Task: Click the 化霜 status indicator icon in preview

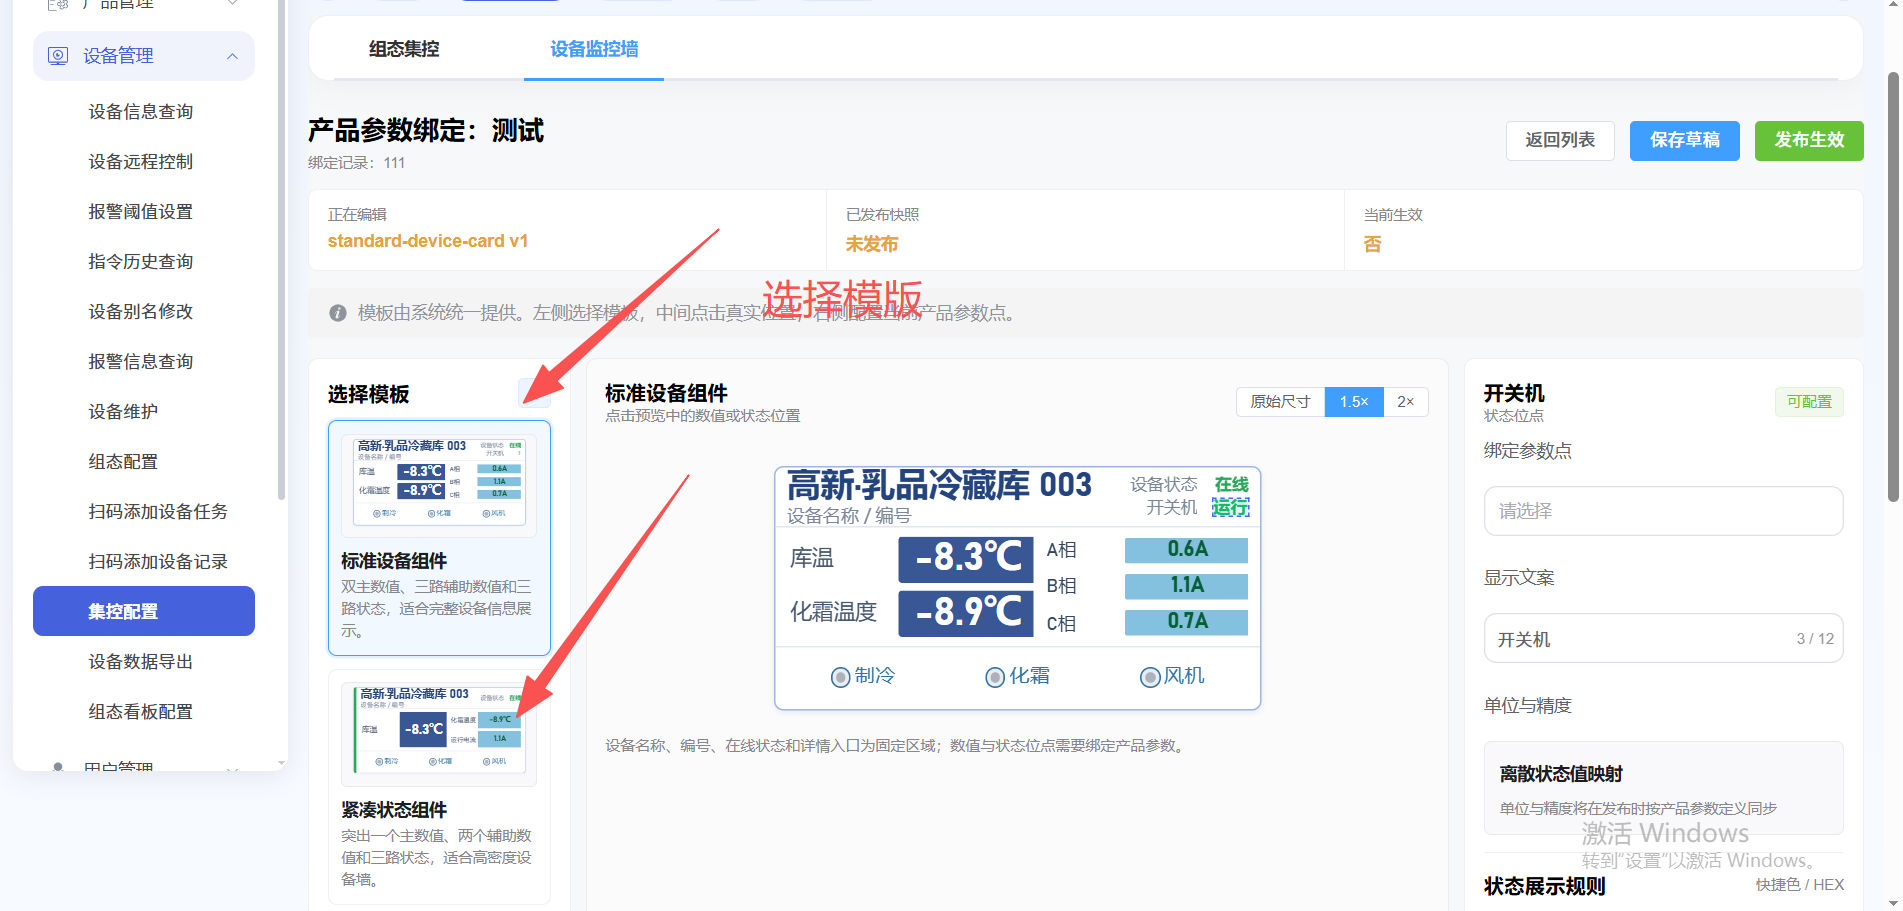Action: pos(995,677)
